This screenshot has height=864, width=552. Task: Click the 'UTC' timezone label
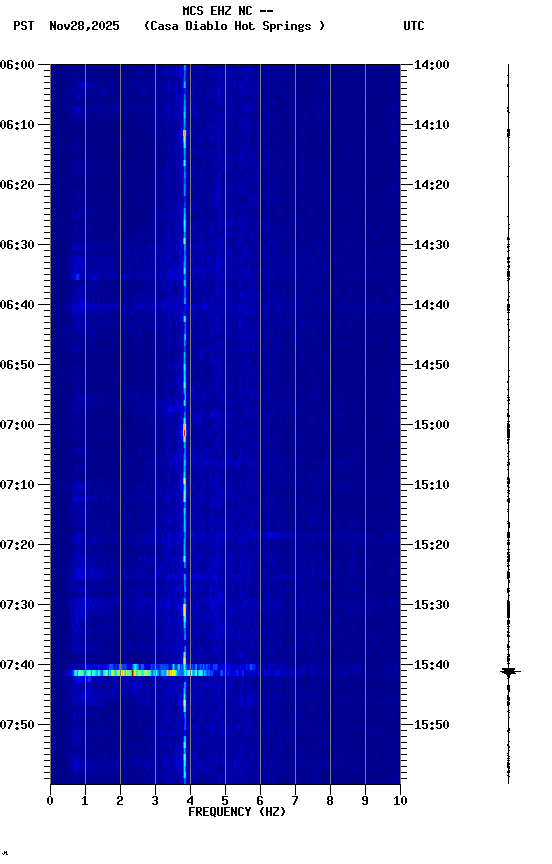(x=414, y=26)
